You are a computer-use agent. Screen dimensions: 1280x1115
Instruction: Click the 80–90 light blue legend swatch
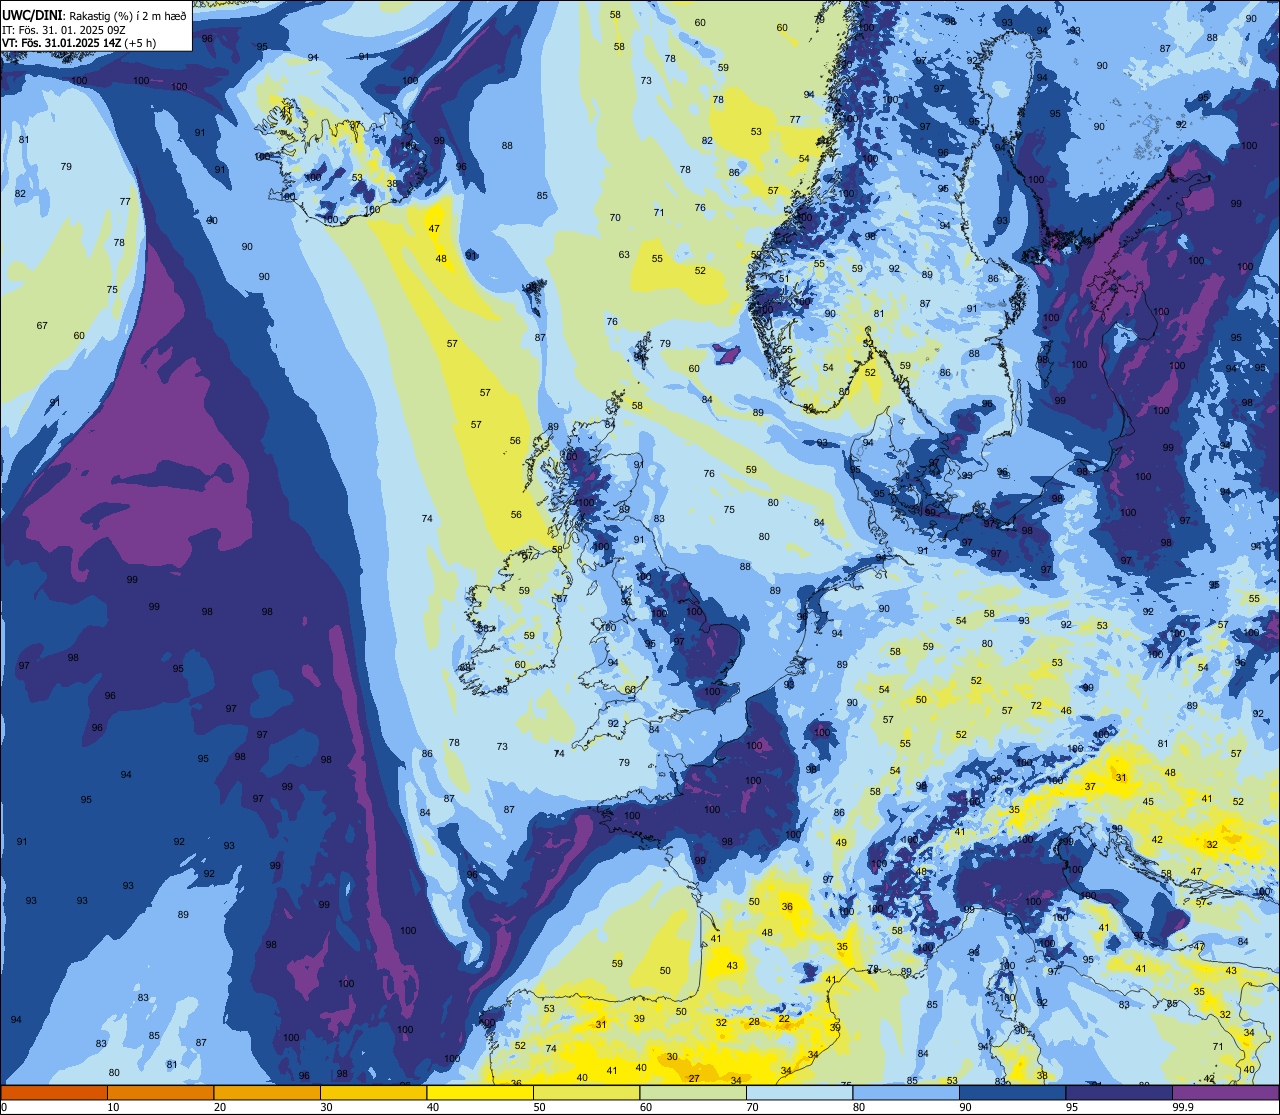pos(906,1092)
